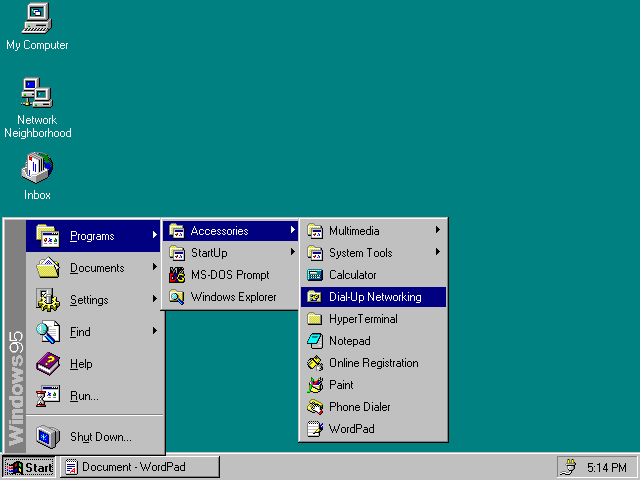Expand the Multimedia submenu arrow
640x480 pixels.
pos(438,230)
